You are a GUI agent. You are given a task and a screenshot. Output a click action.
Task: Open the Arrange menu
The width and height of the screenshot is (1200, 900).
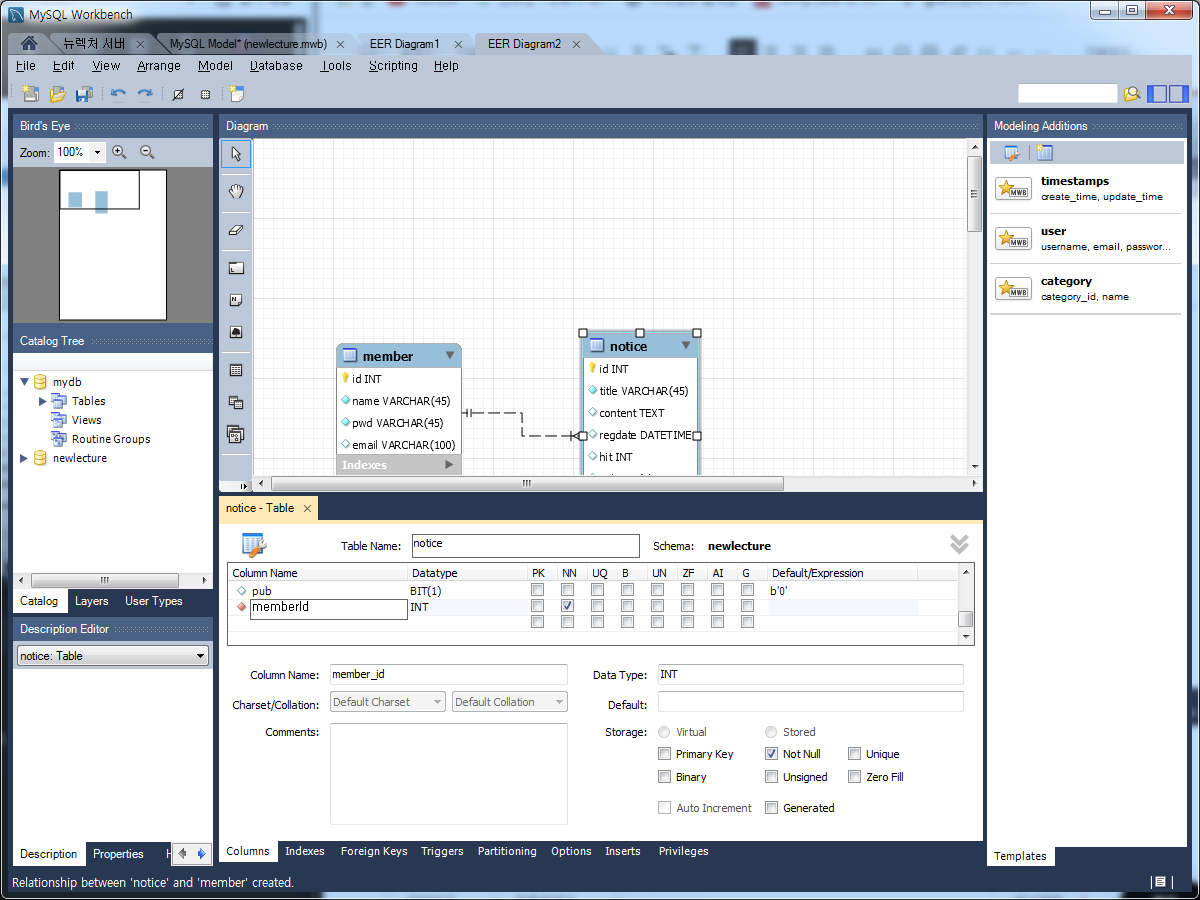coord(159,66)
